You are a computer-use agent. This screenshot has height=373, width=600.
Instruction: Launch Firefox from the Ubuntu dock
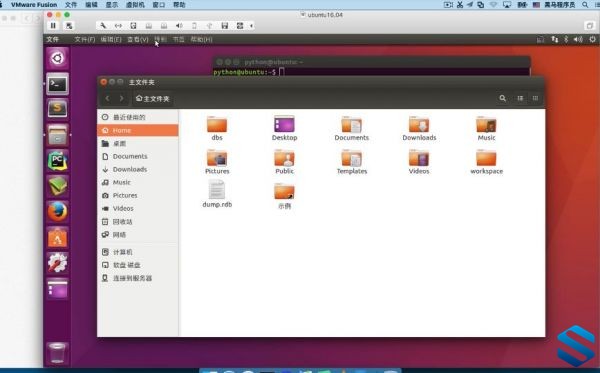click(57, 212)
